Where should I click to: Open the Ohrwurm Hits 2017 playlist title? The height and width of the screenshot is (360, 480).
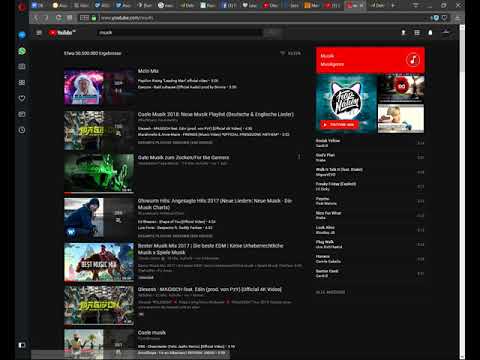pyautogui.click(x=215, y=204)
